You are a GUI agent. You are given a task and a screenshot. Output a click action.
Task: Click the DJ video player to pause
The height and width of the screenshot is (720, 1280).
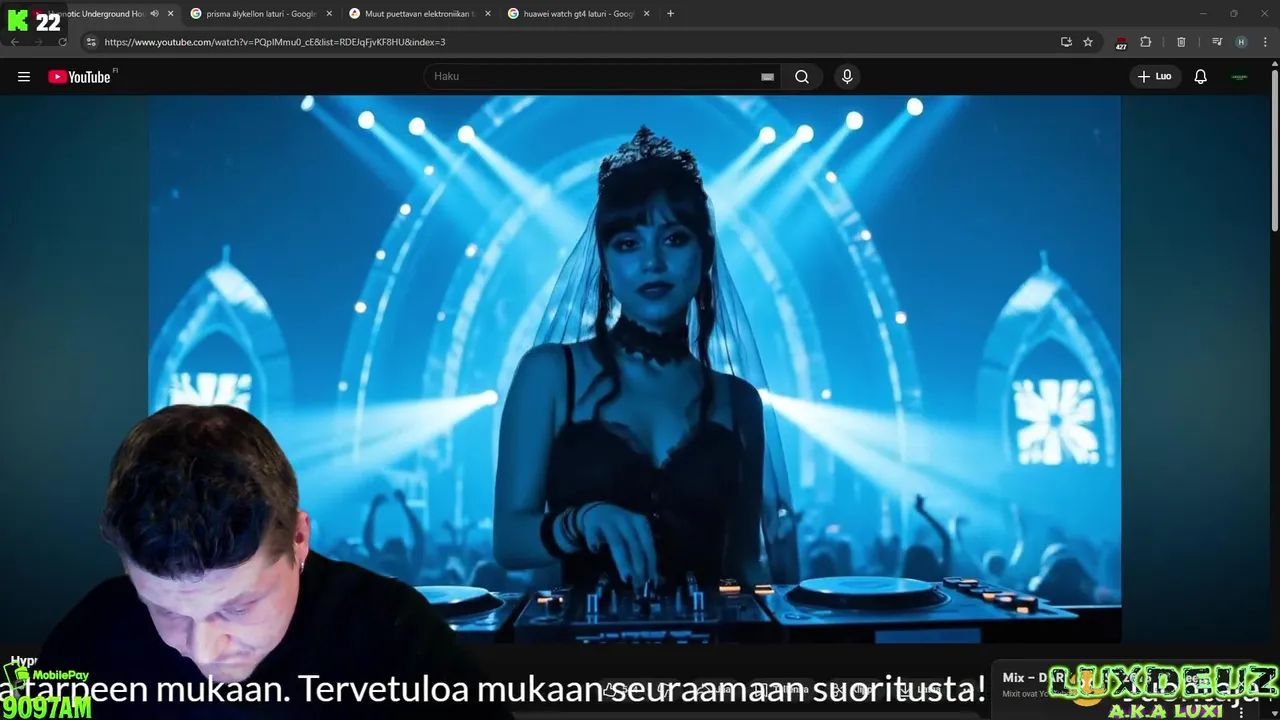pos(635,369)
